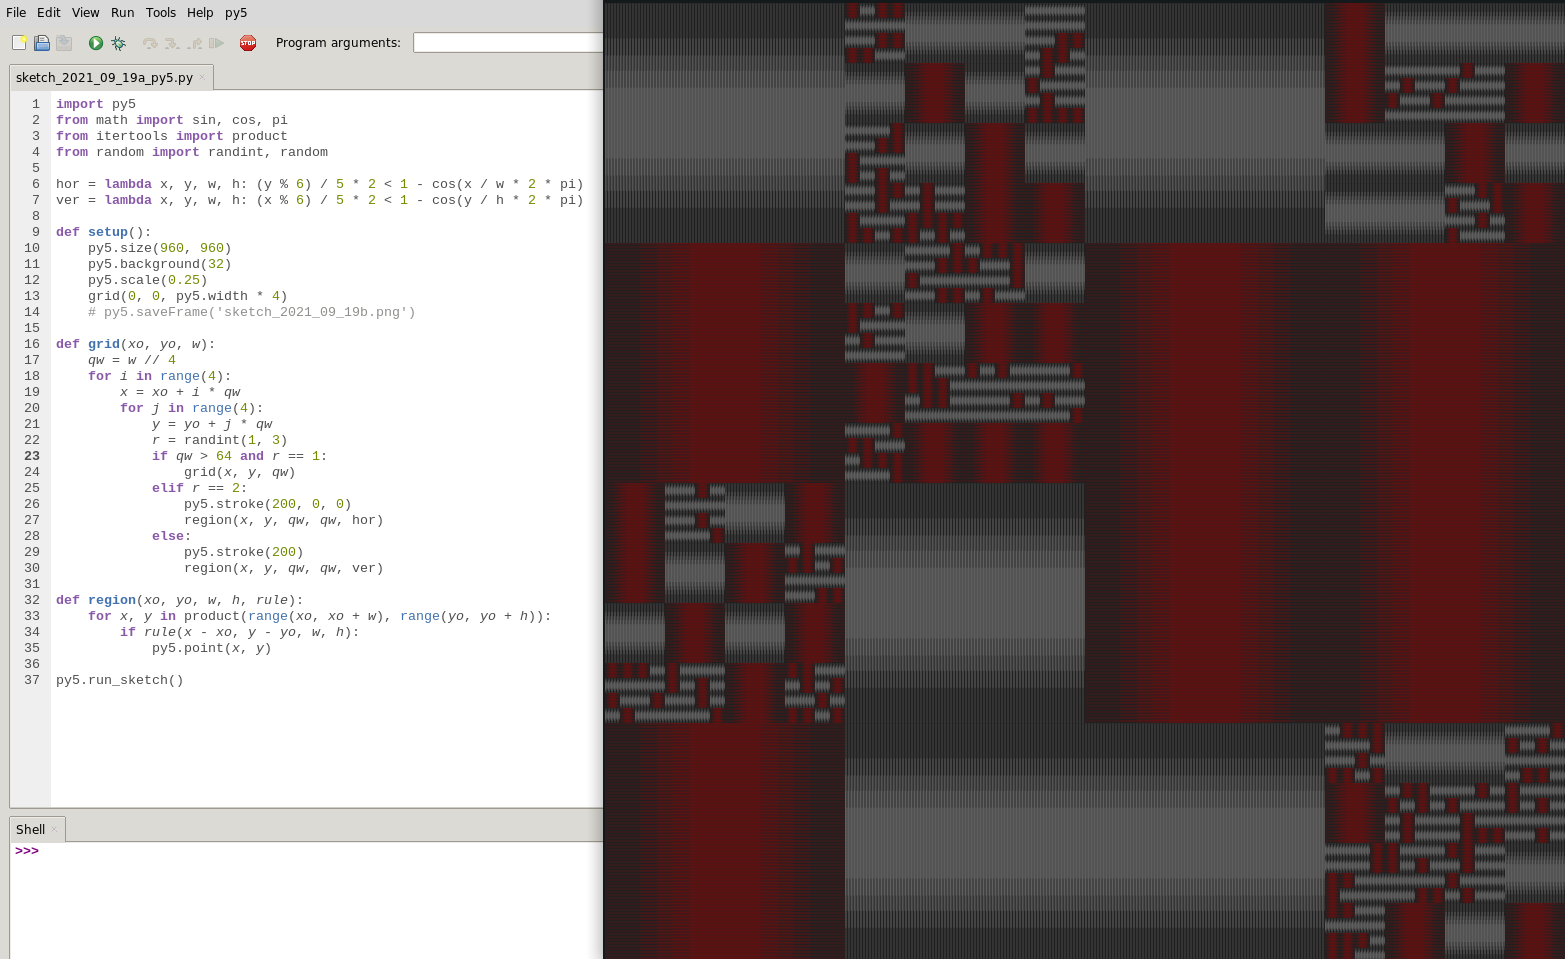The height and width of the screenshot is (959, 1565).
Task: Open the Run menu
Action: coord(122,13)
